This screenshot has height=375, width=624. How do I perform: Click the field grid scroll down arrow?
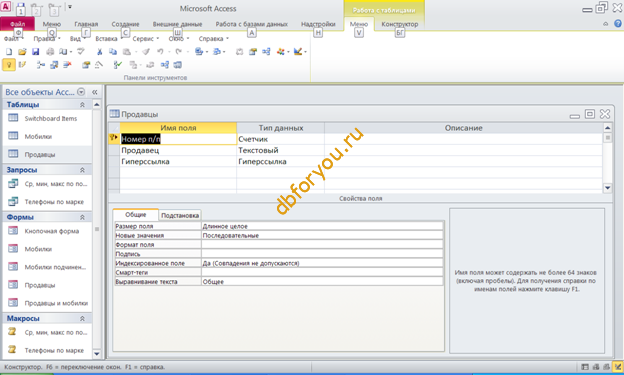[x=607, y=188]
